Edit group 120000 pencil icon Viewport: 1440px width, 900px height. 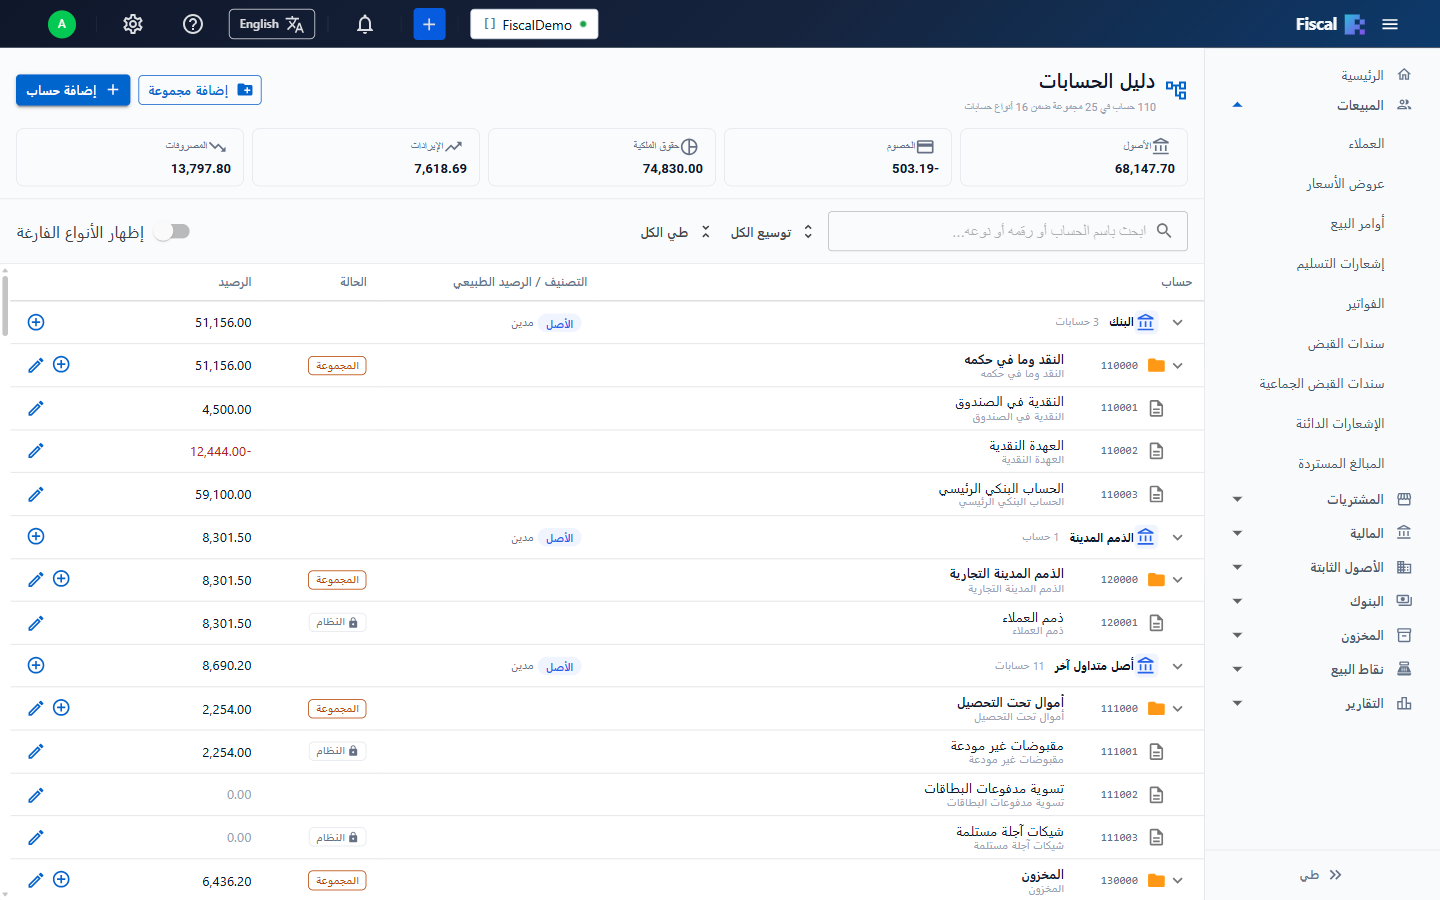pos(36,580)
